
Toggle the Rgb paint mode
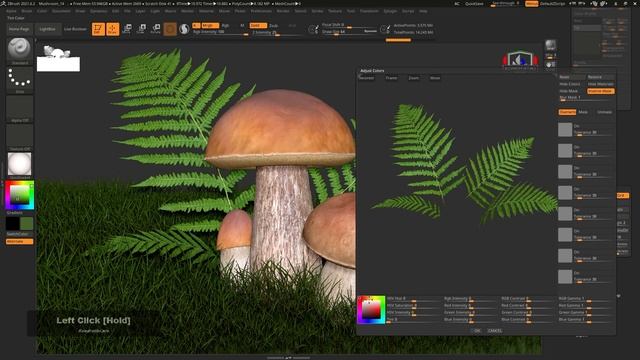point(225,25)
